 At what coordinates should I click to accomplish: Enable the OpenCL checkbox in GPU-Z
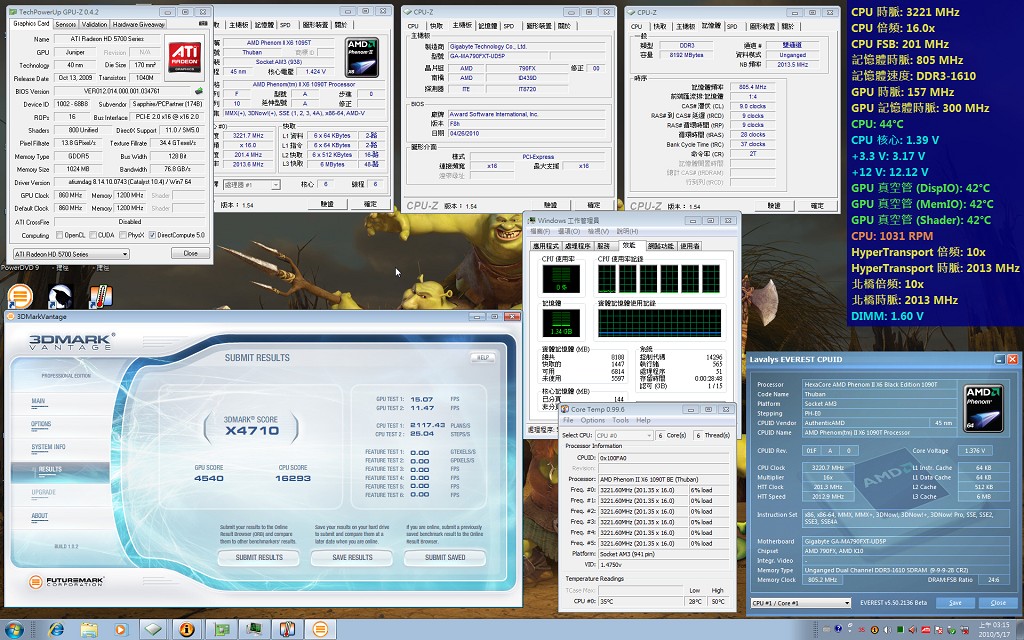click(60, 235)
